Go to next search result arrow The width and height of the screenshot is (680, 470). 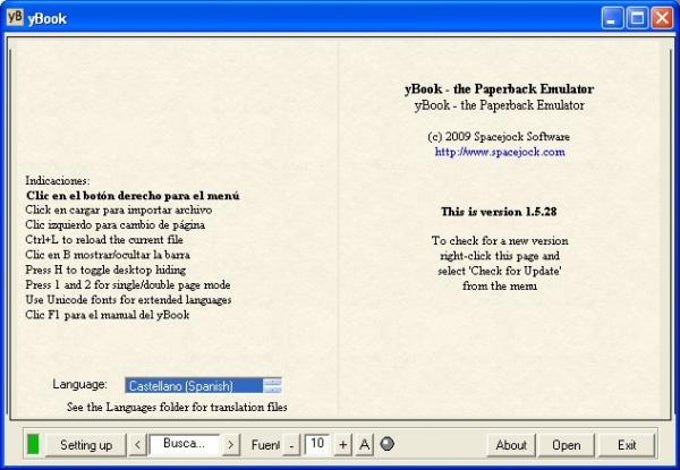tap(231, 445)
